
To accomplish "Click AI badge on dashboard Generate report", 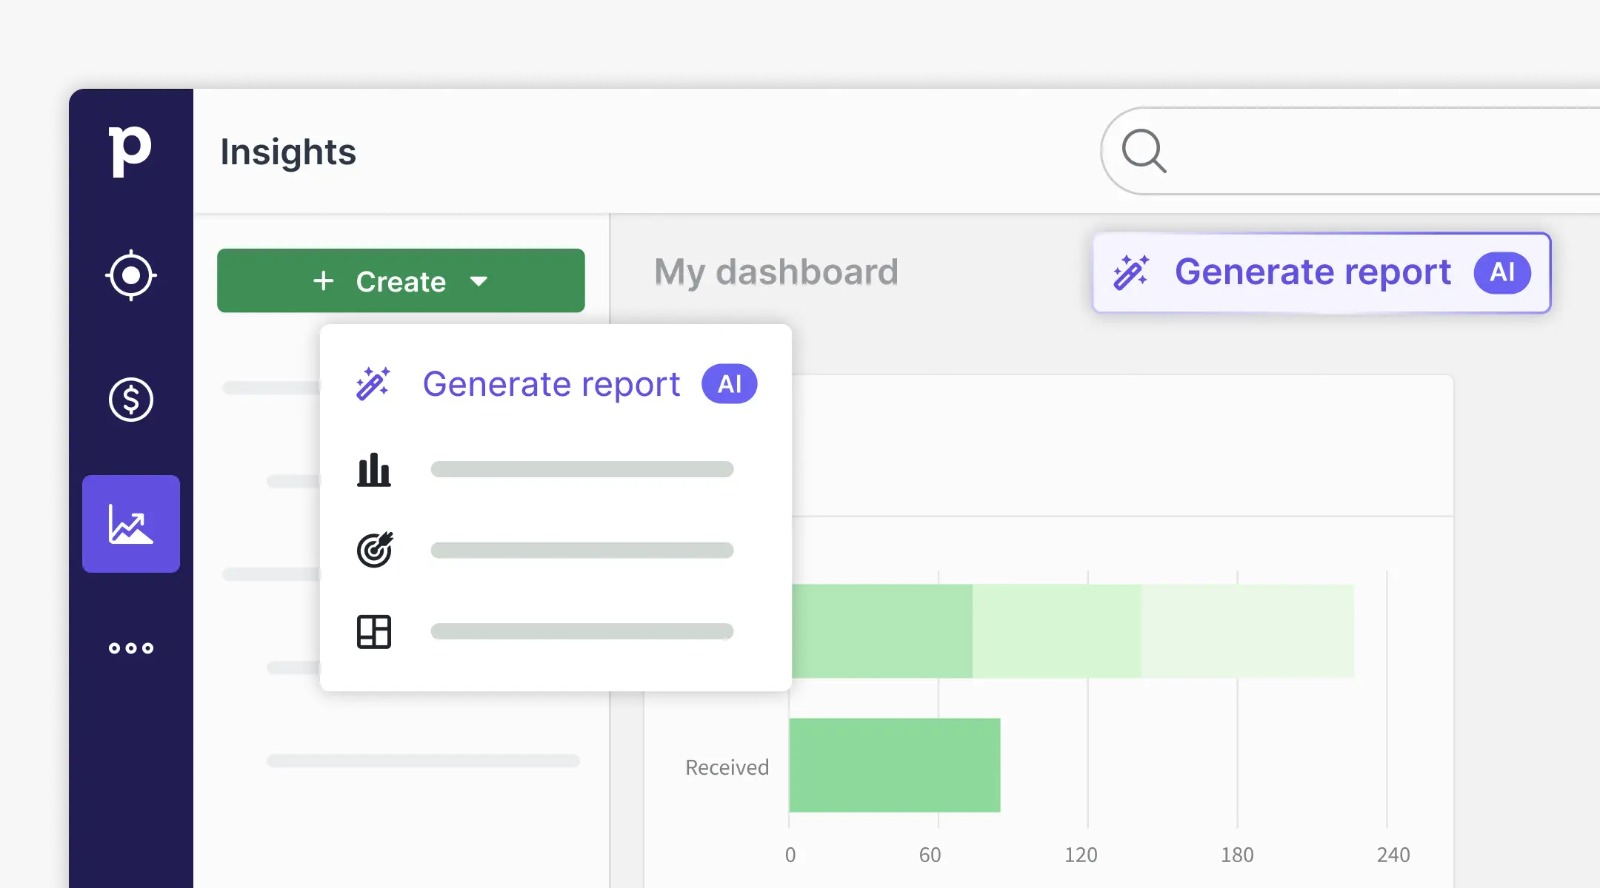I will pos(1502,272).
